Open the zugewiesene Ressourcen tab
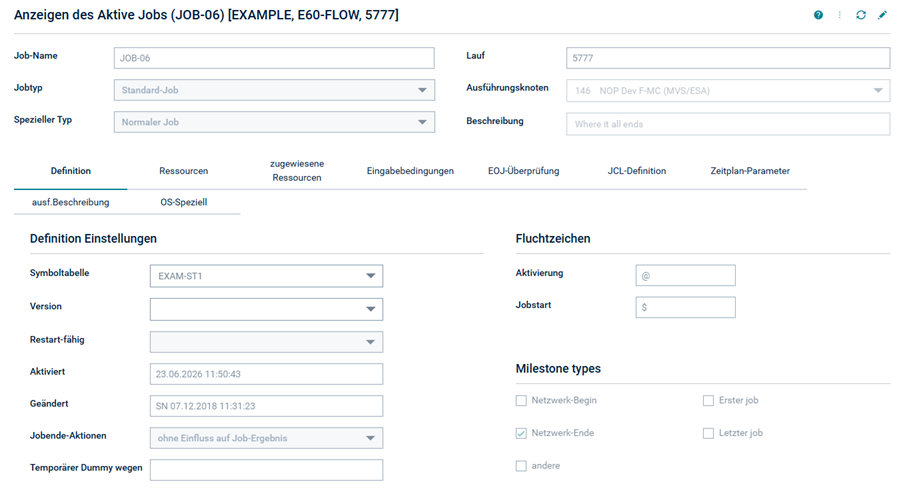Image resolution: width=897 pixels, height=496 pixels. point(297,170)
